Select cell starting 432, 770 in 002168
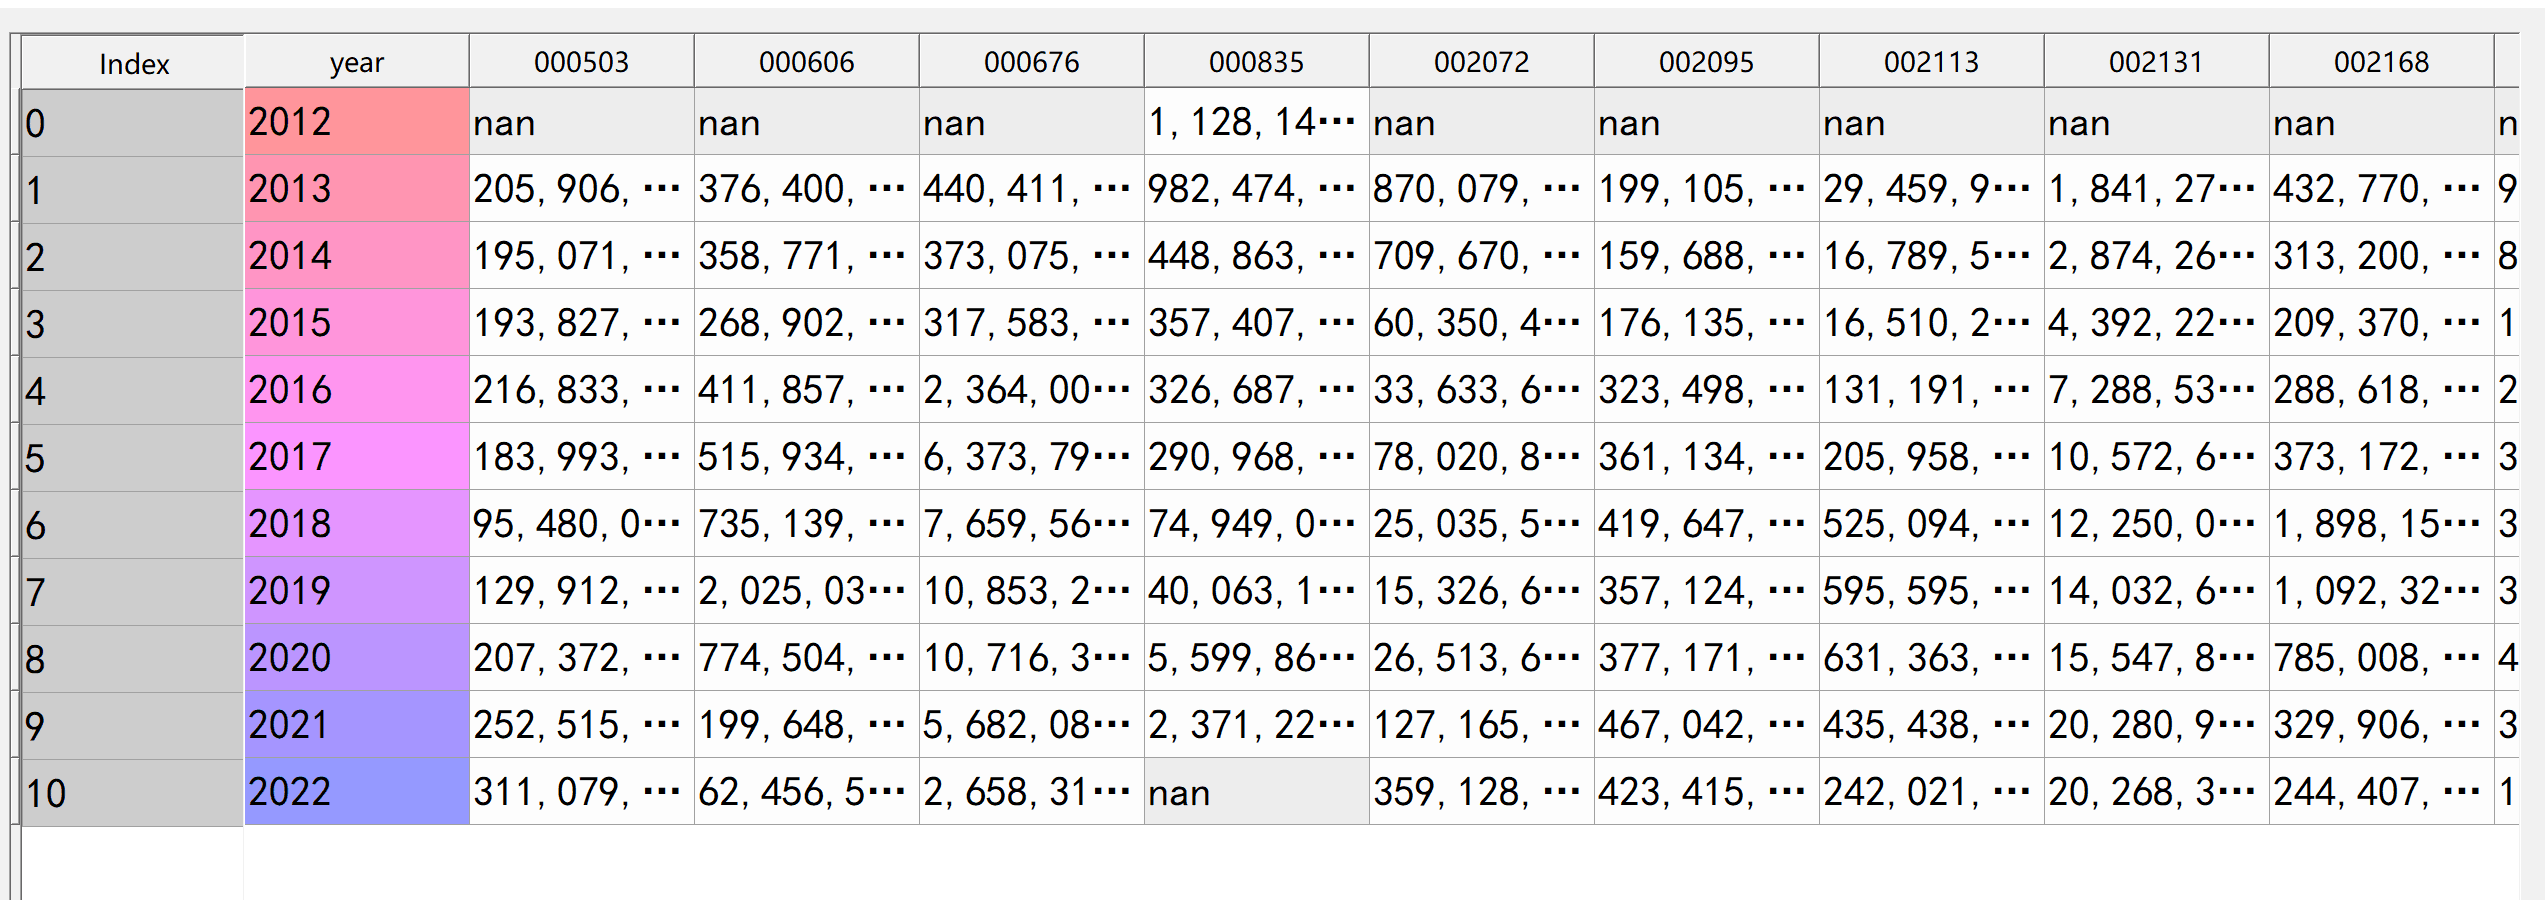 coord(2382,189)
